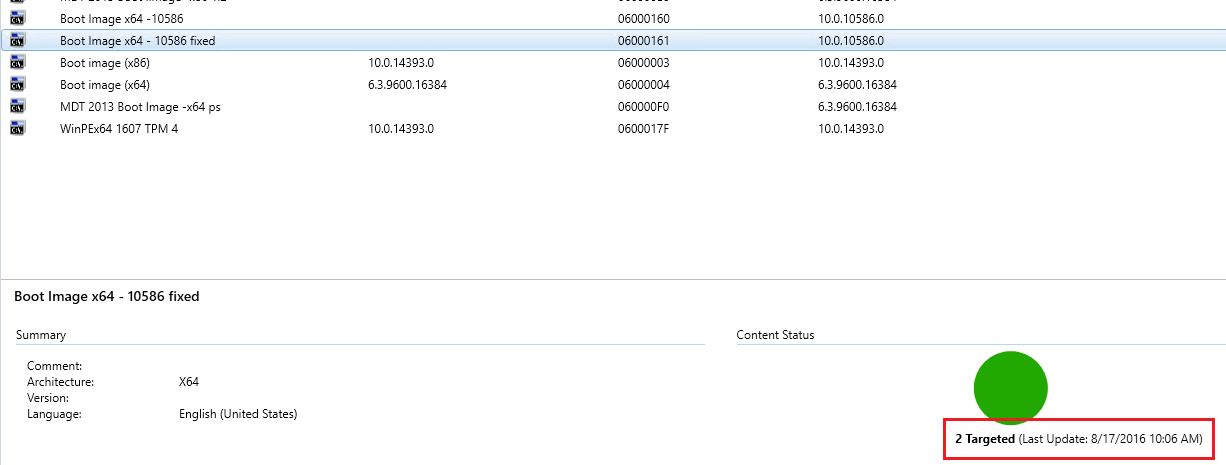Click image ID 060000F0
Screen dimensions: 1226x465
click(643, 107)
